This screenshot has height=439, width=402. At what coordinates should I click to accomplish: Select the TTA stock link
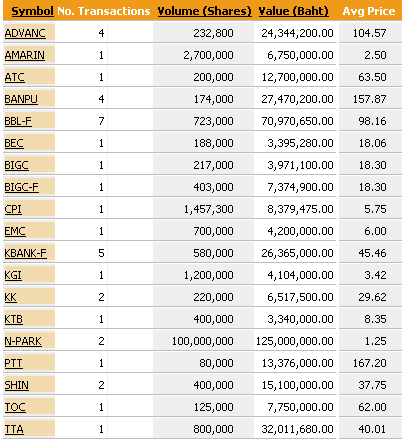pos(14,429)
